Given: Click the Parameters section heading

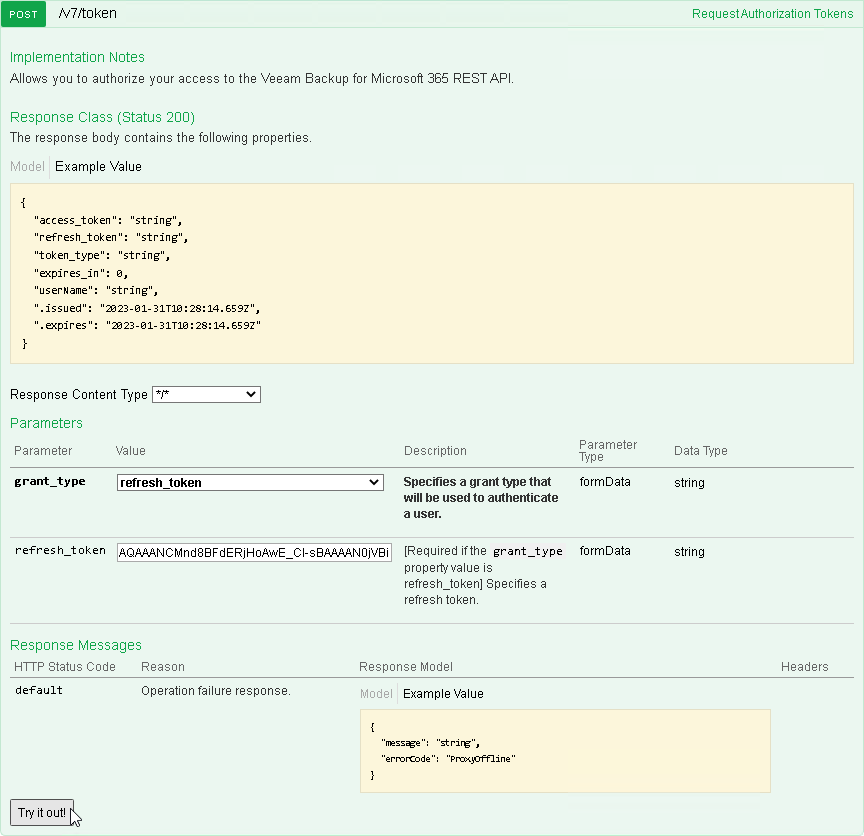Looking at the screenshot, I should [46, 423].
